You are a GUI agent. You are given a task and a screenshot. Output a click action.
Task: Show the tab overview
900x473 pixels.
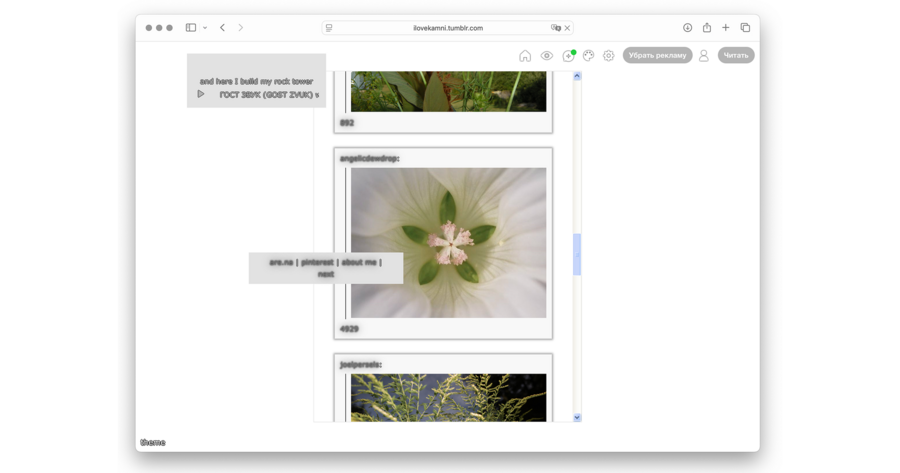745,28
